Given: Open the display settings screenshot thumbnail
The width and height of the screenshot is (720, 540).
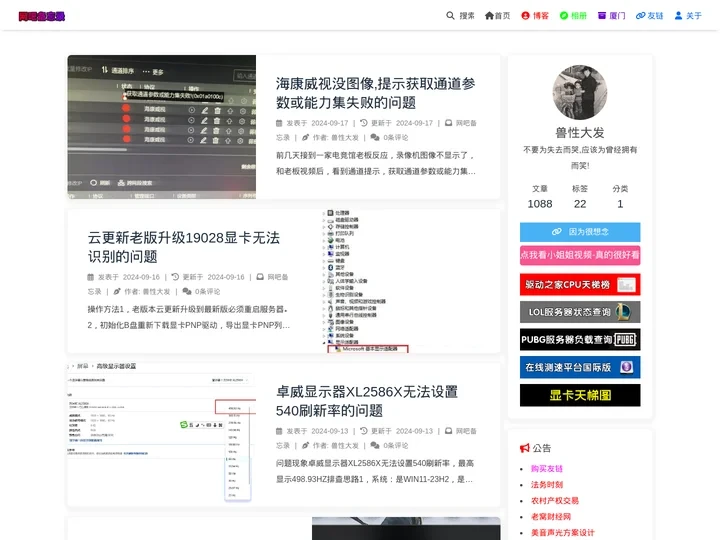Looking at the screenshot, I should 162,435.
